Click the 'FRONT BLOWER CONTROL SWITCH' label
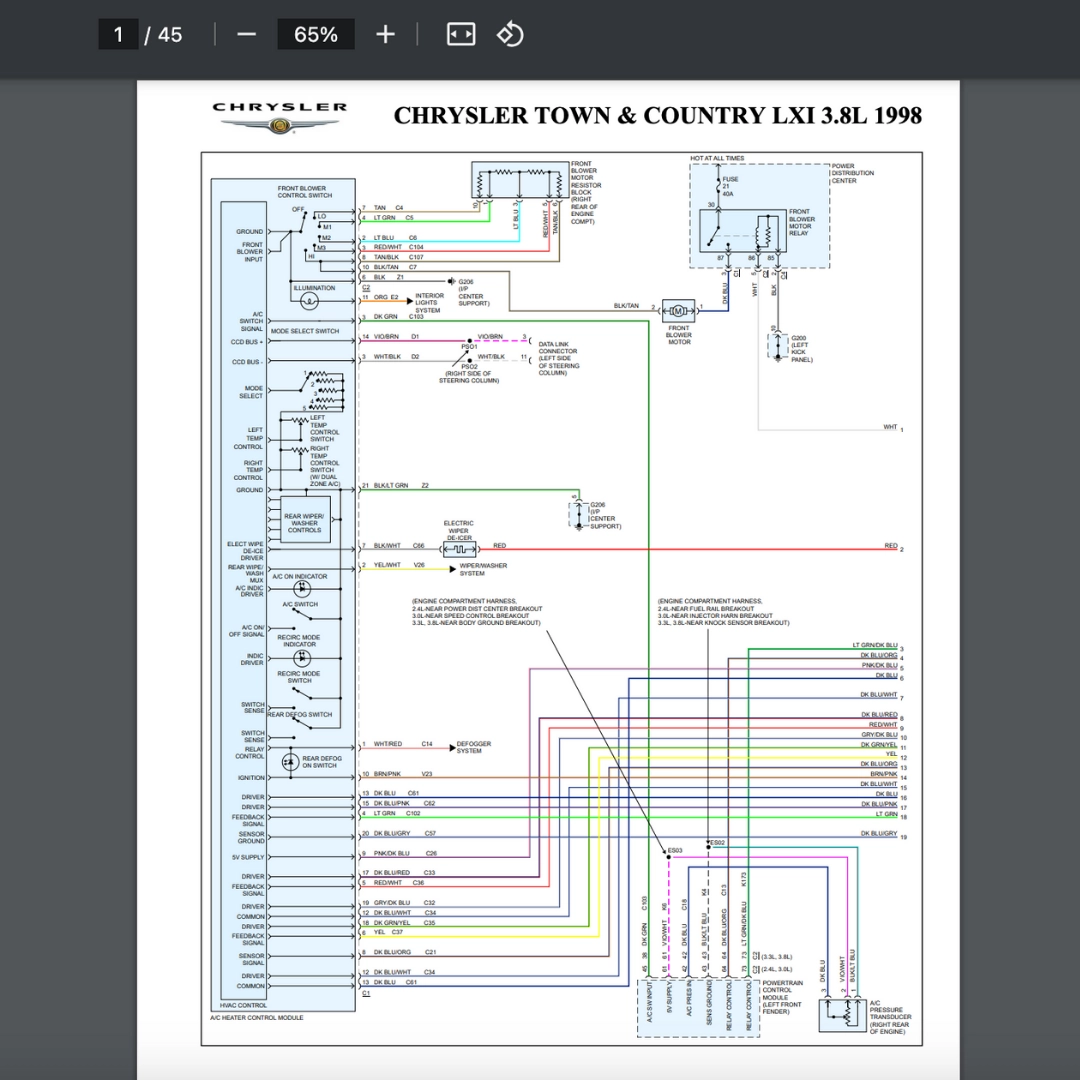1080x1080 pixels. [x=304, y=191]
